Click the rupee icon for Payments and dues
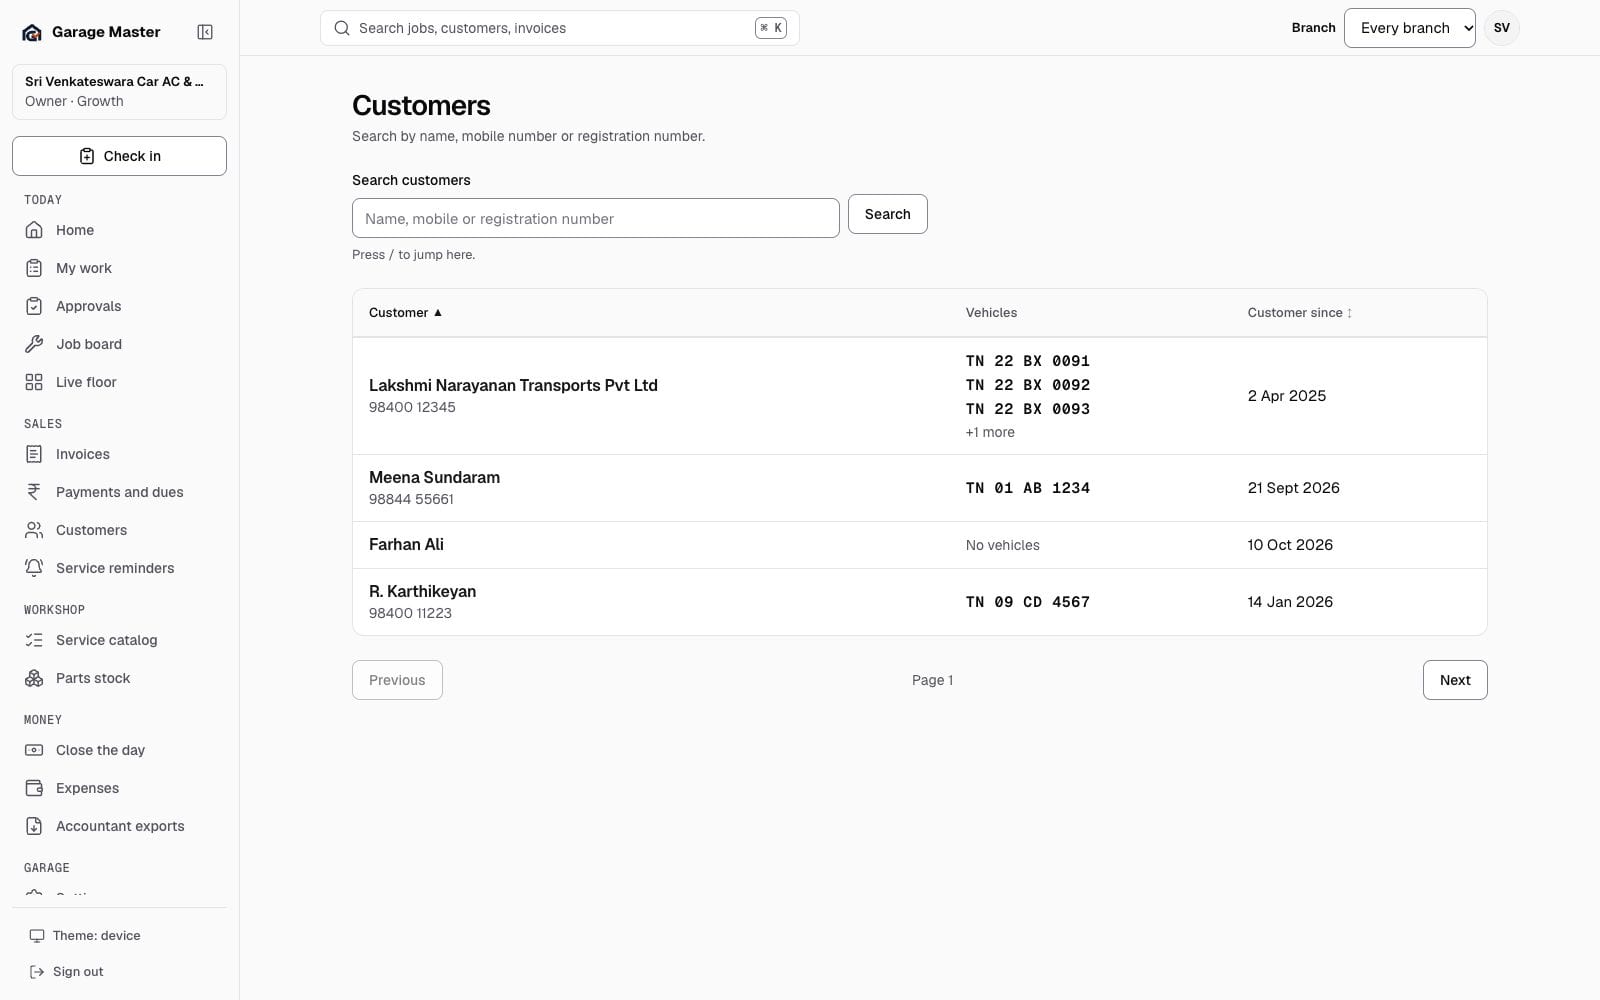The width and height of the screenshot is (1600, 1000). click(34, 492)
